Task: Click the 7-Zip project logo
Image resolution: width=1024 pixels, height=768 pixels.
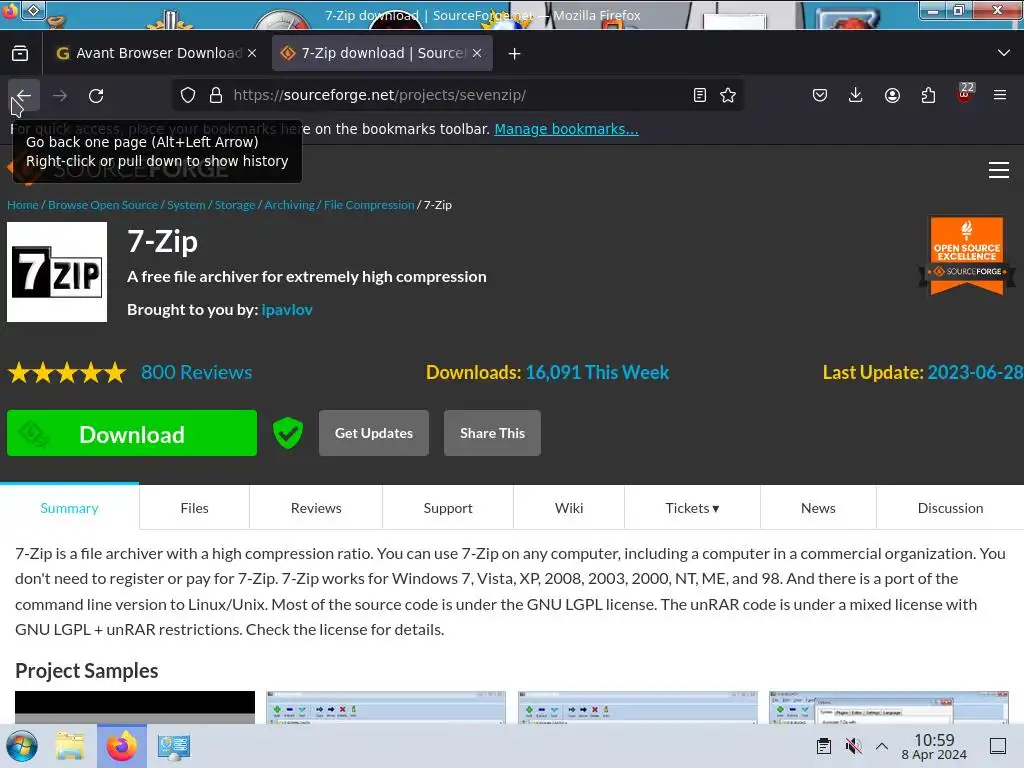Action: point(57,272)
